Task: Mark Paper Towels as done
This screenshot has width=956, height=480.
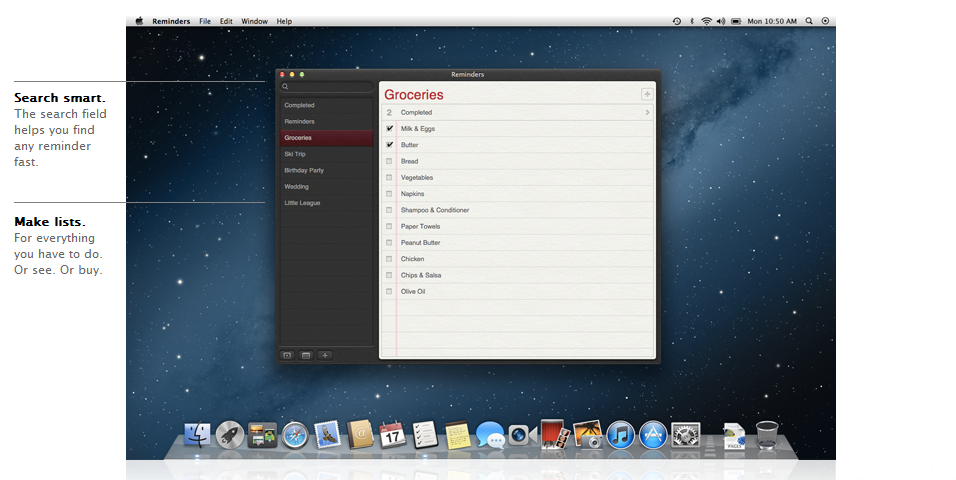Action: (389, 226)
